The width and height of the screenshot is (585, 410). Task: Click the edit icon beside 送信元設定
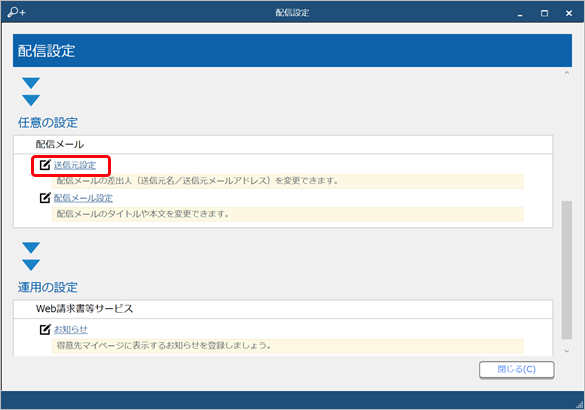[x=45, y=165]
